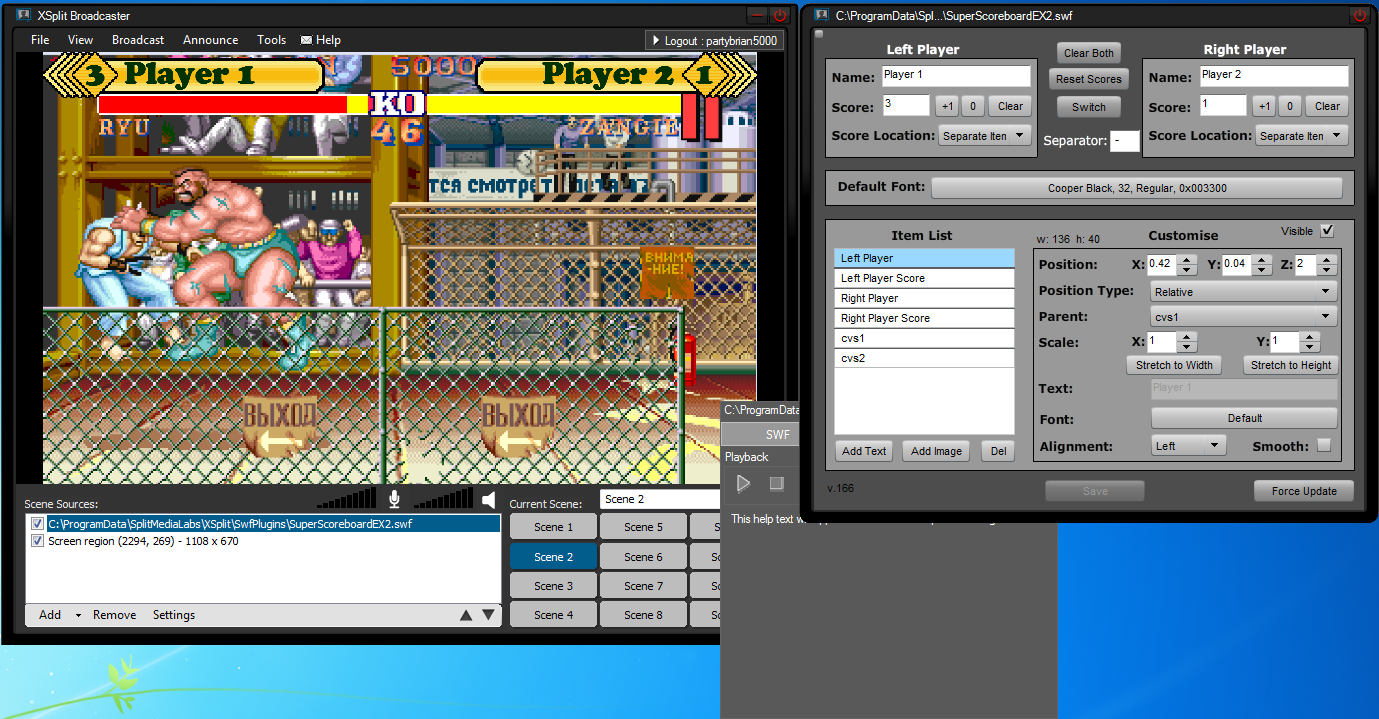The height and width of the screenshot is (719, 1379).
Task: Open scene source Settings
Action: 174,615
